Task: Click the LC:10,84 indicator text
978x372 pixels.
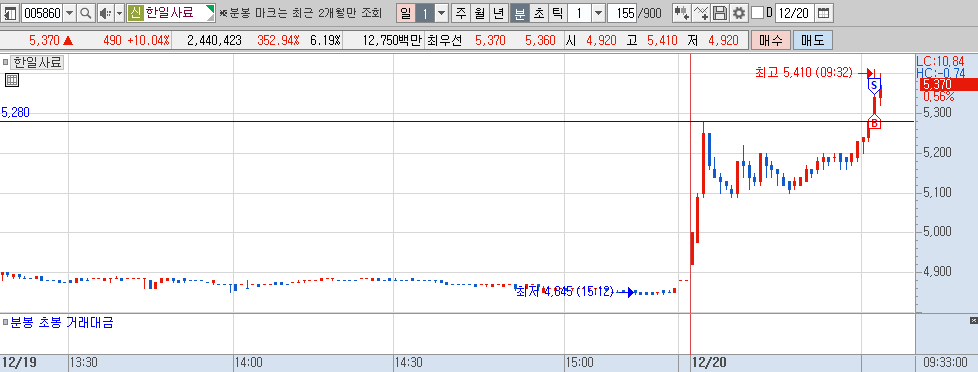Action: coord(940,61)
